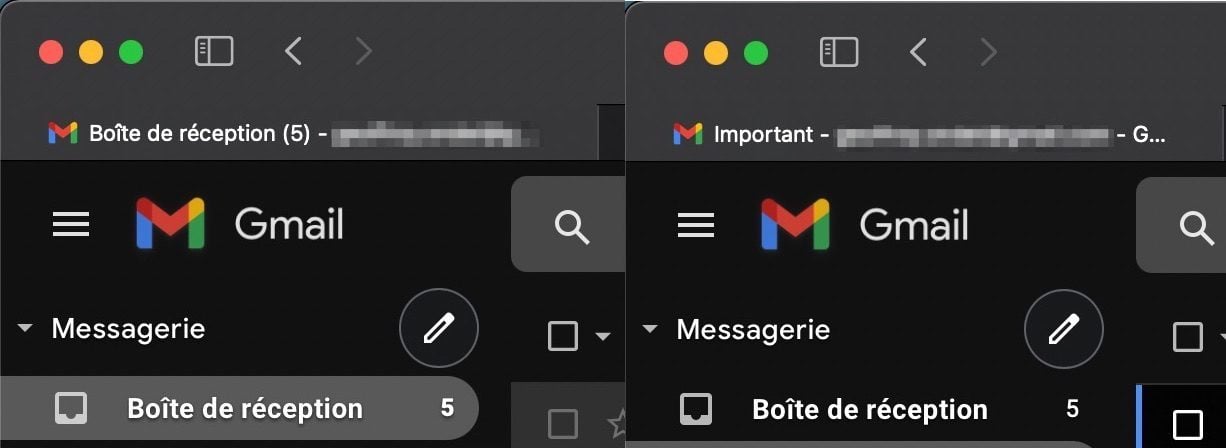This screenshot has width=1226, height=448.
Task: Open the hamburger main menu in left window
Action: [x=71, y=225]
